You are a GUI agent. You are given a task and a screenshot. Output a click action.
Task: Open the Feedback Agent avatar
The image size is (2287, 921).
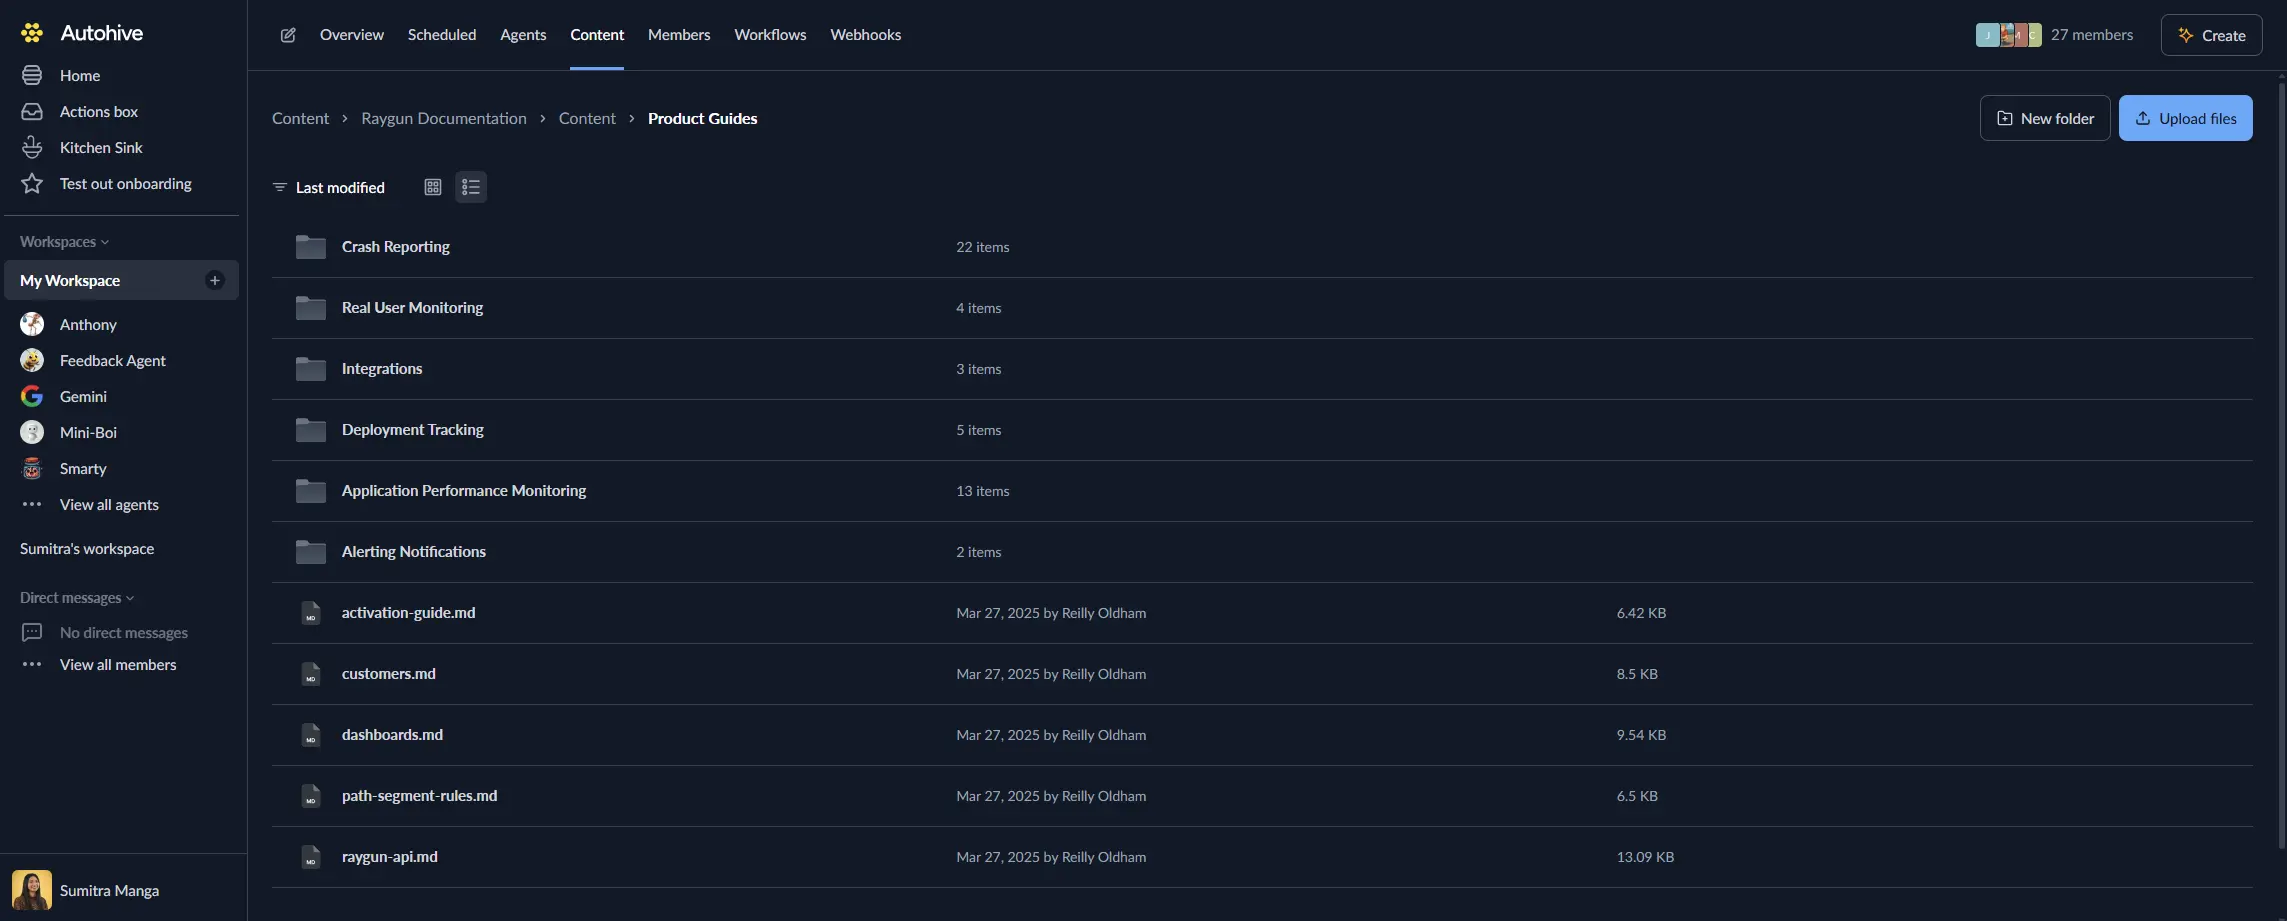point(32,360)
